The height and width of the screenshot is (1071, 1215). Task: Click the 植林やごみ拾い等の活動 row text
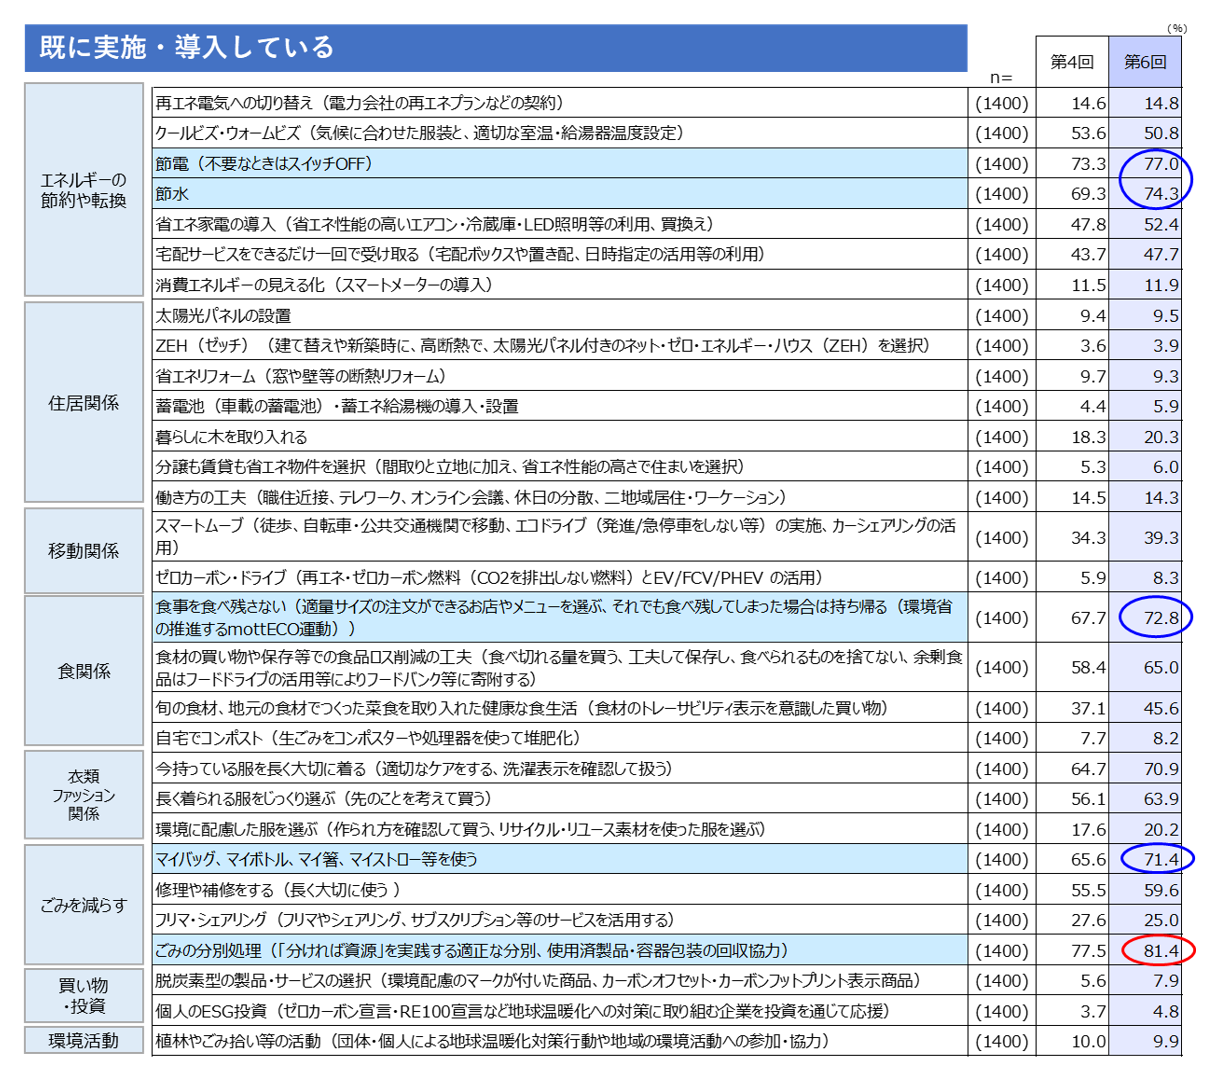tap(493, 1042)
